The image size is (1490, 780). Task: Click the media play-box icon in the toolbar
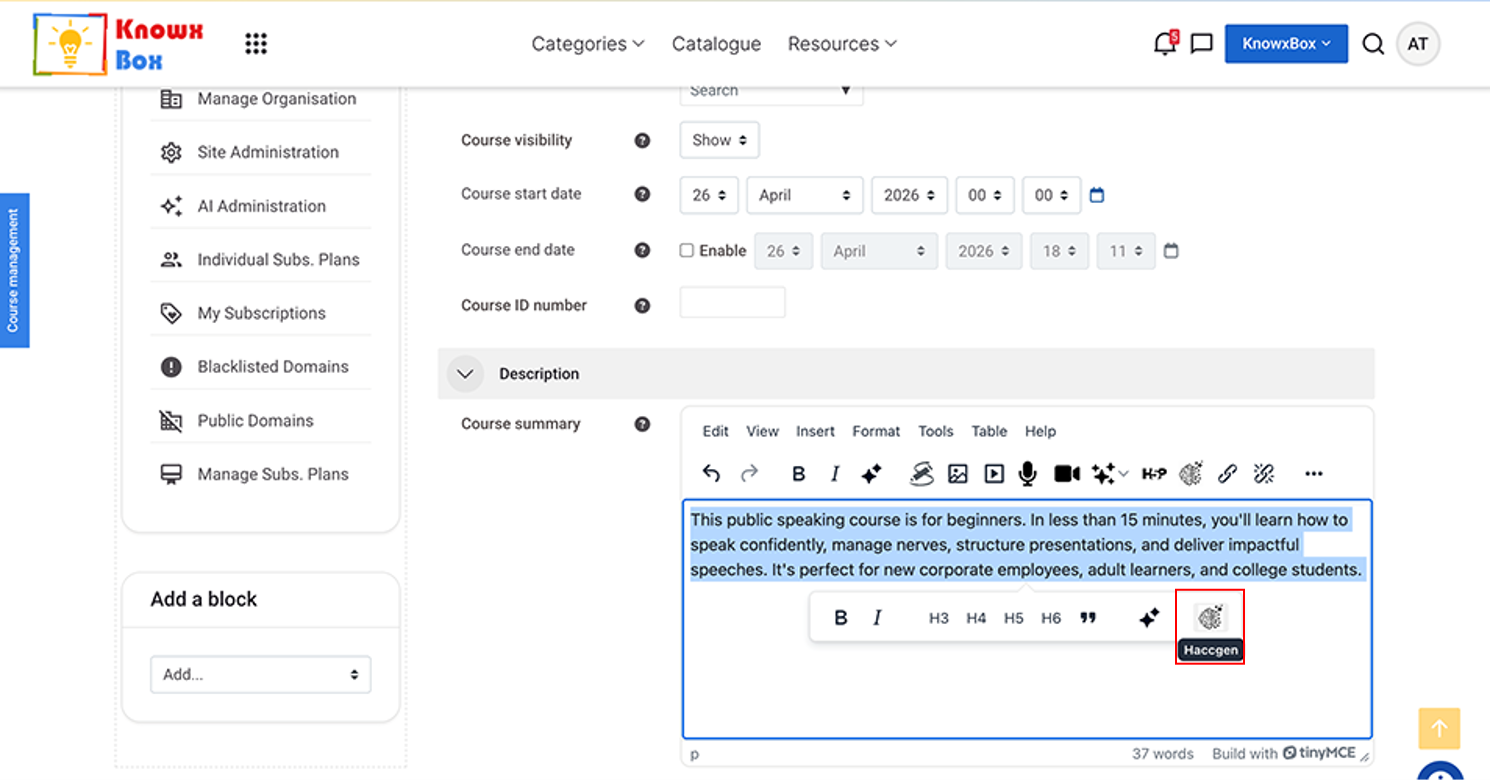click(994, 474)
